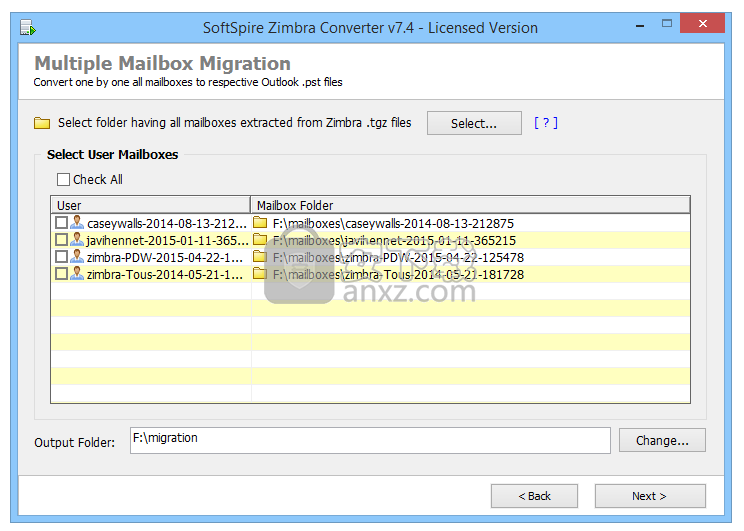744x531 pixels.
Task: Close the Zimbra Converter window
Action: pos(703,23)
